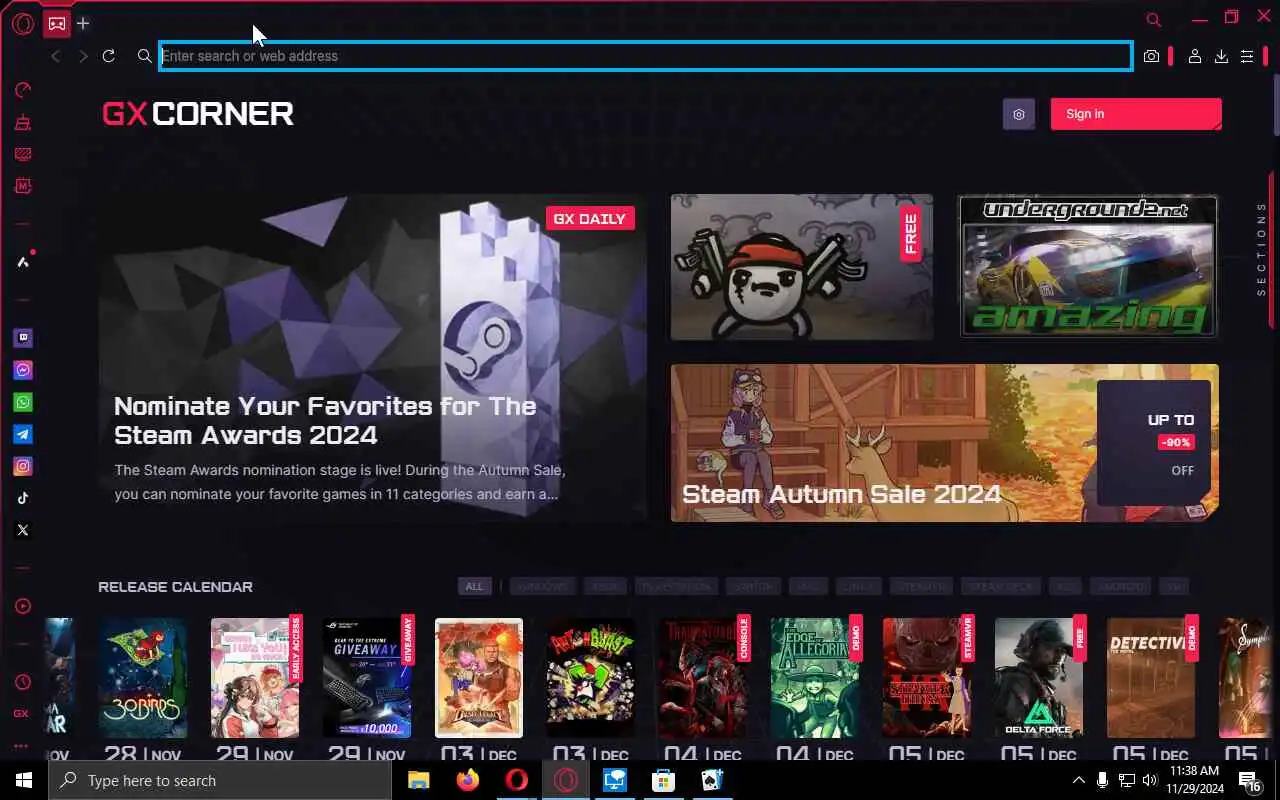Viewport: 1280px width, 800px height.
Task: Select the PLAYSTATION release calendar filter
Action: pos(676,587)
